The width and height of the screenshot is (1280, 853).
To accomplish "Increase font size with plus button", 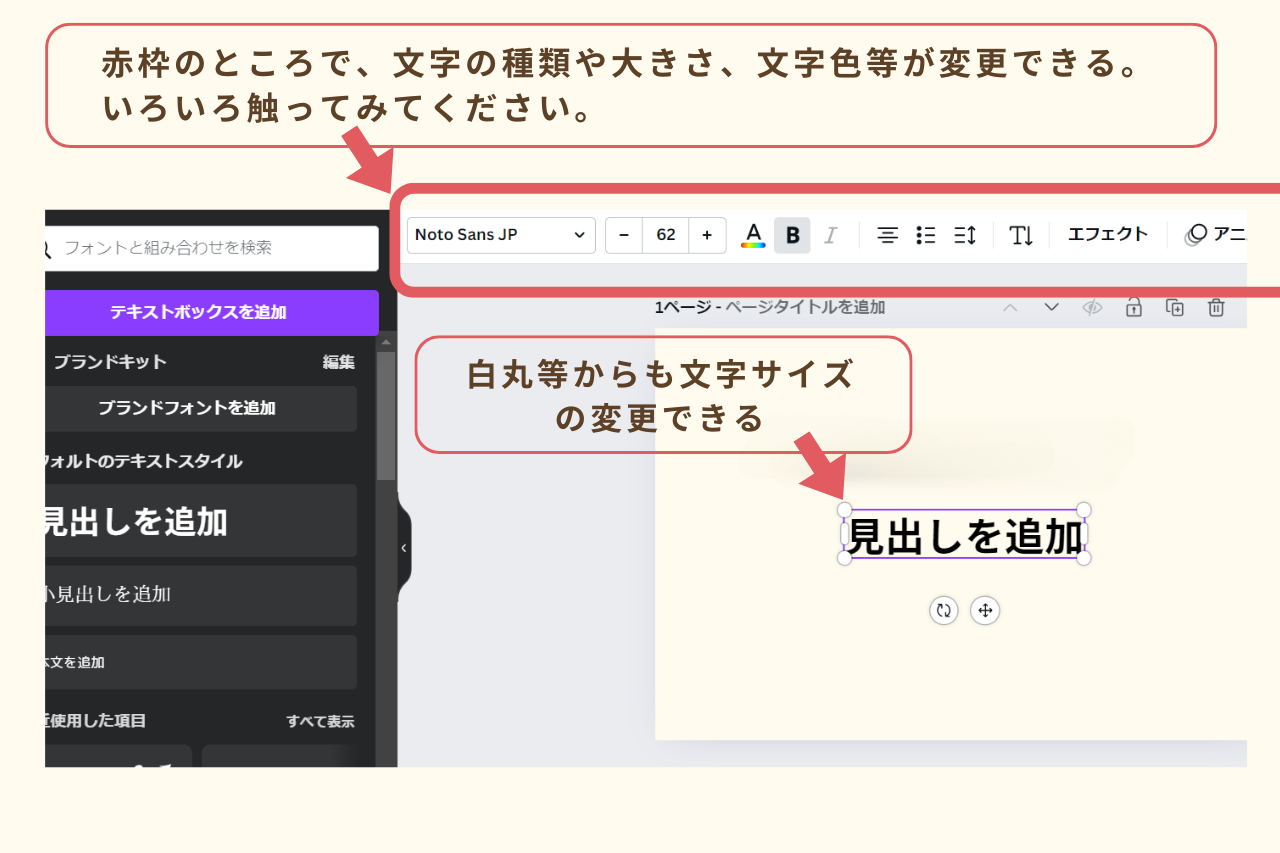I will 707,235.
